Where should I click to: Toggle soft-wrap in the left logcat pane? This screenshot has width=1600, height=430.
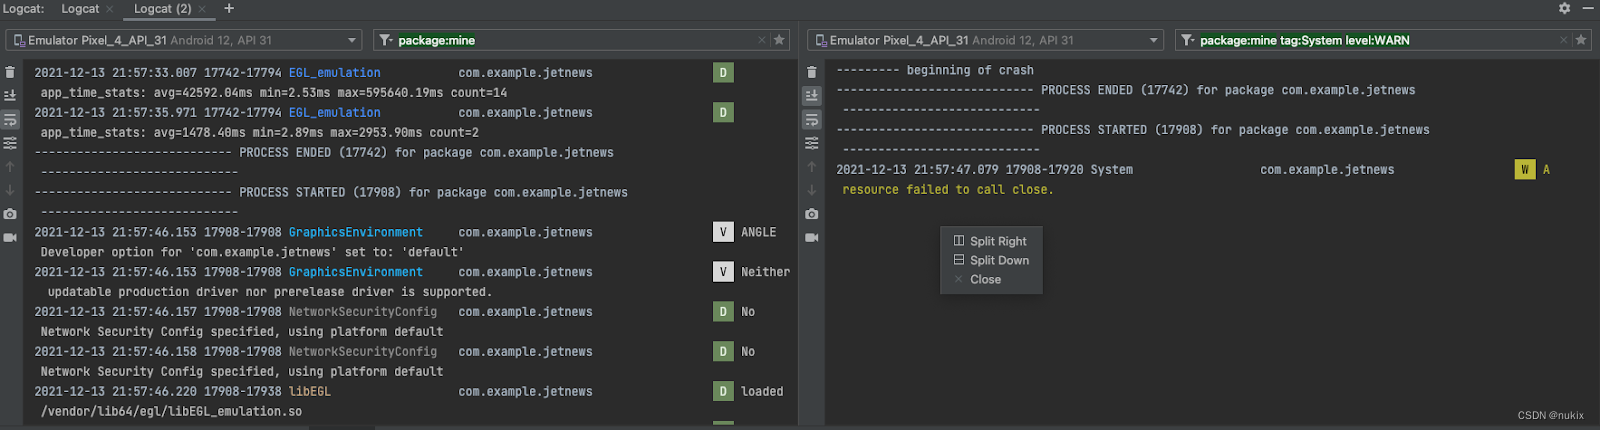10,120
